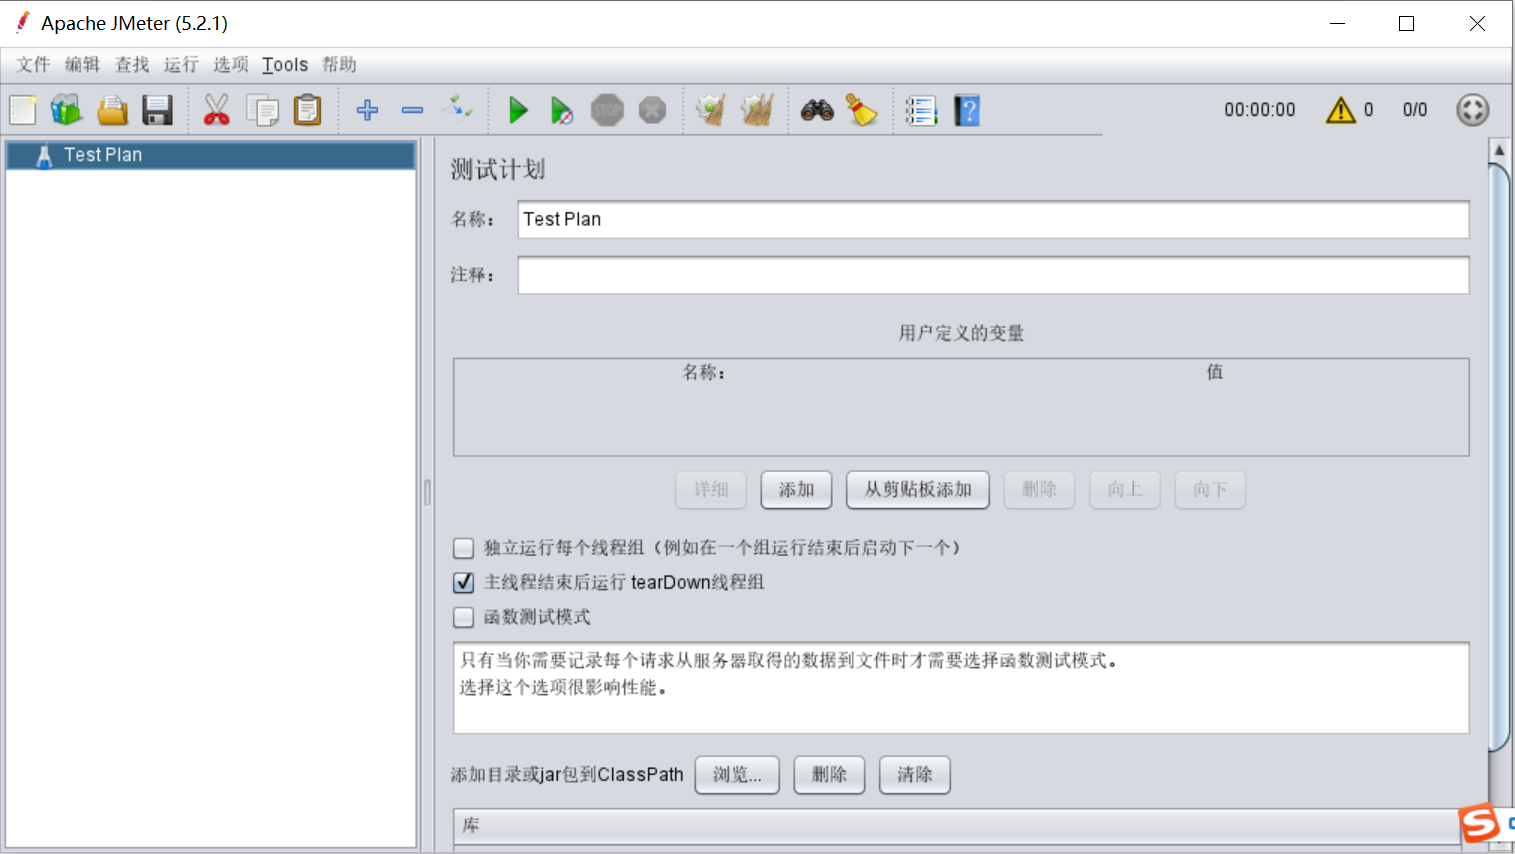Open the 文件 menu

click(x=33, y=65)
